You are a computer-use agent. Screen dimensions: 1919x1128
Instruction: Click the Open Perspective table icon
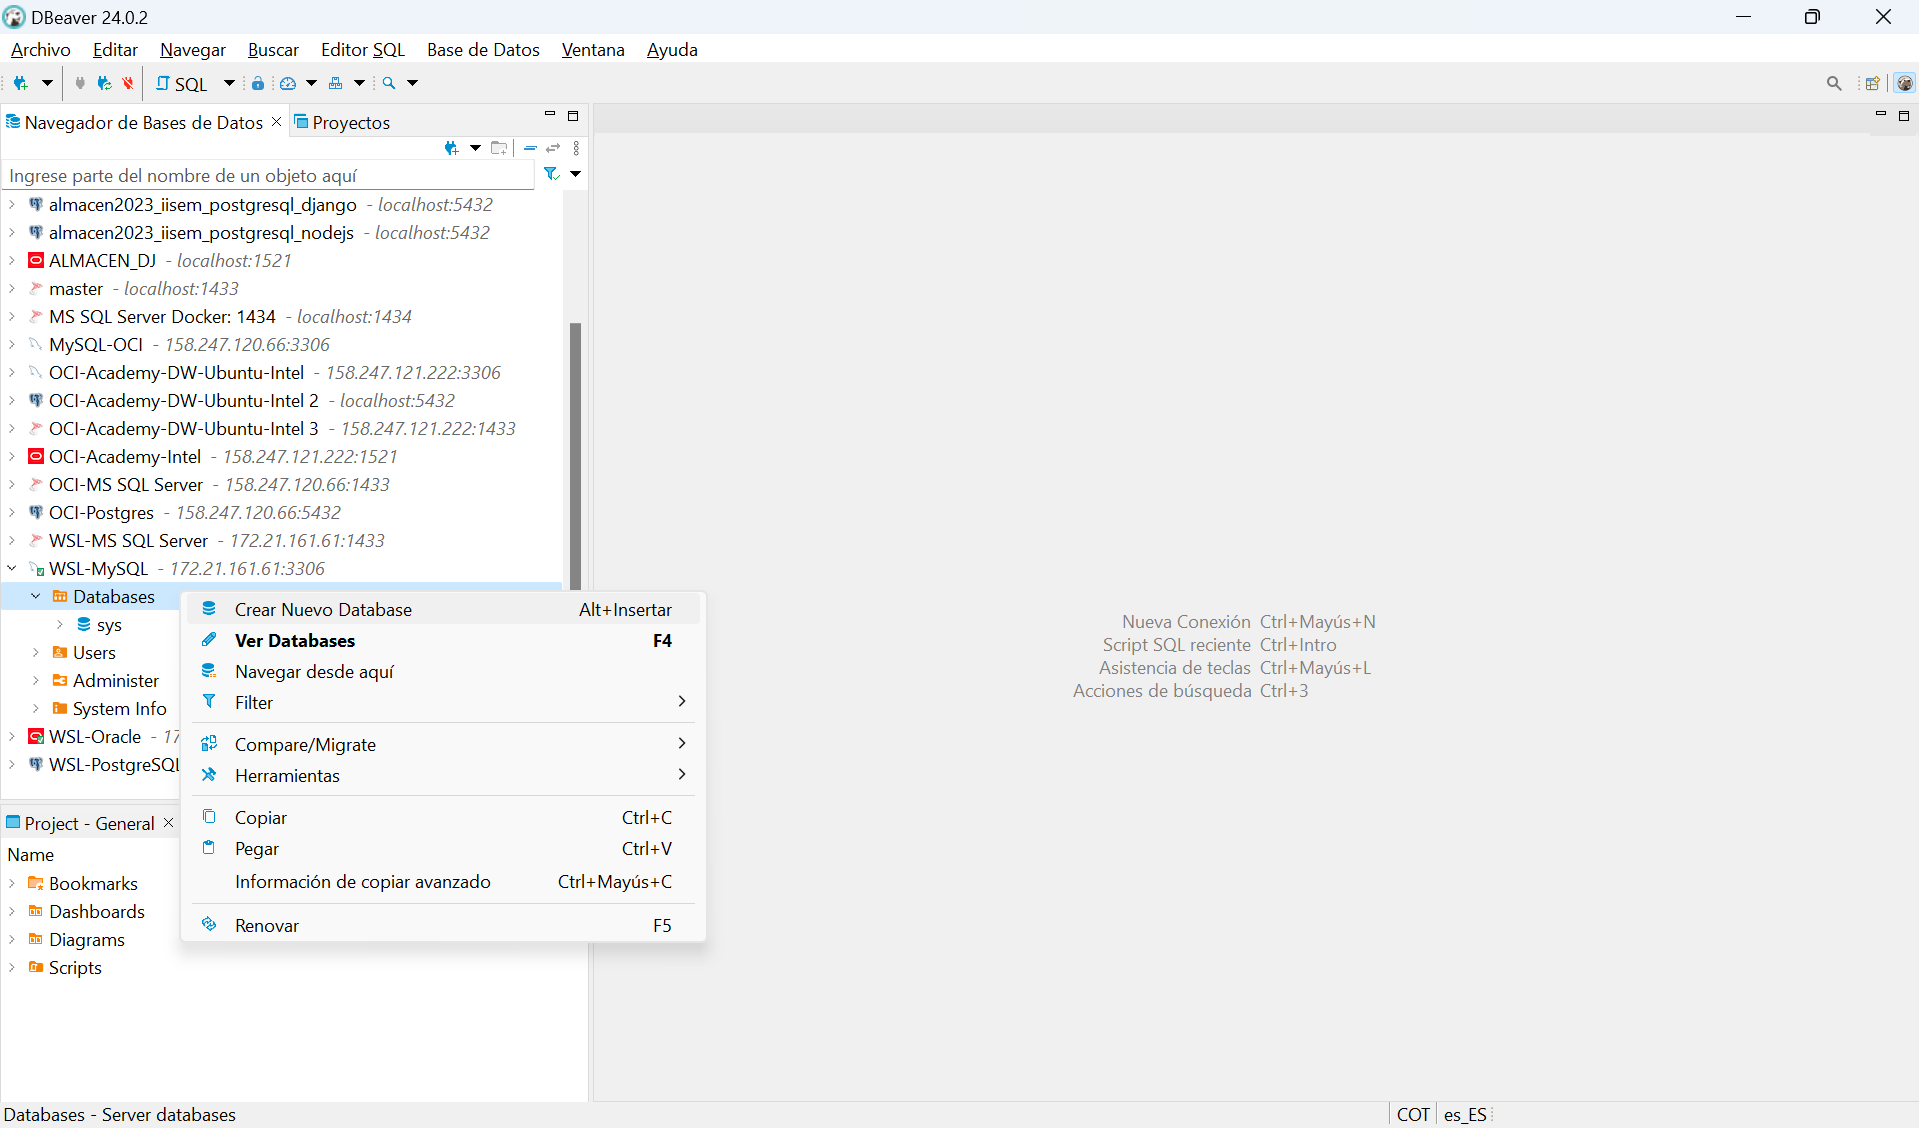tap(1872, 84)
